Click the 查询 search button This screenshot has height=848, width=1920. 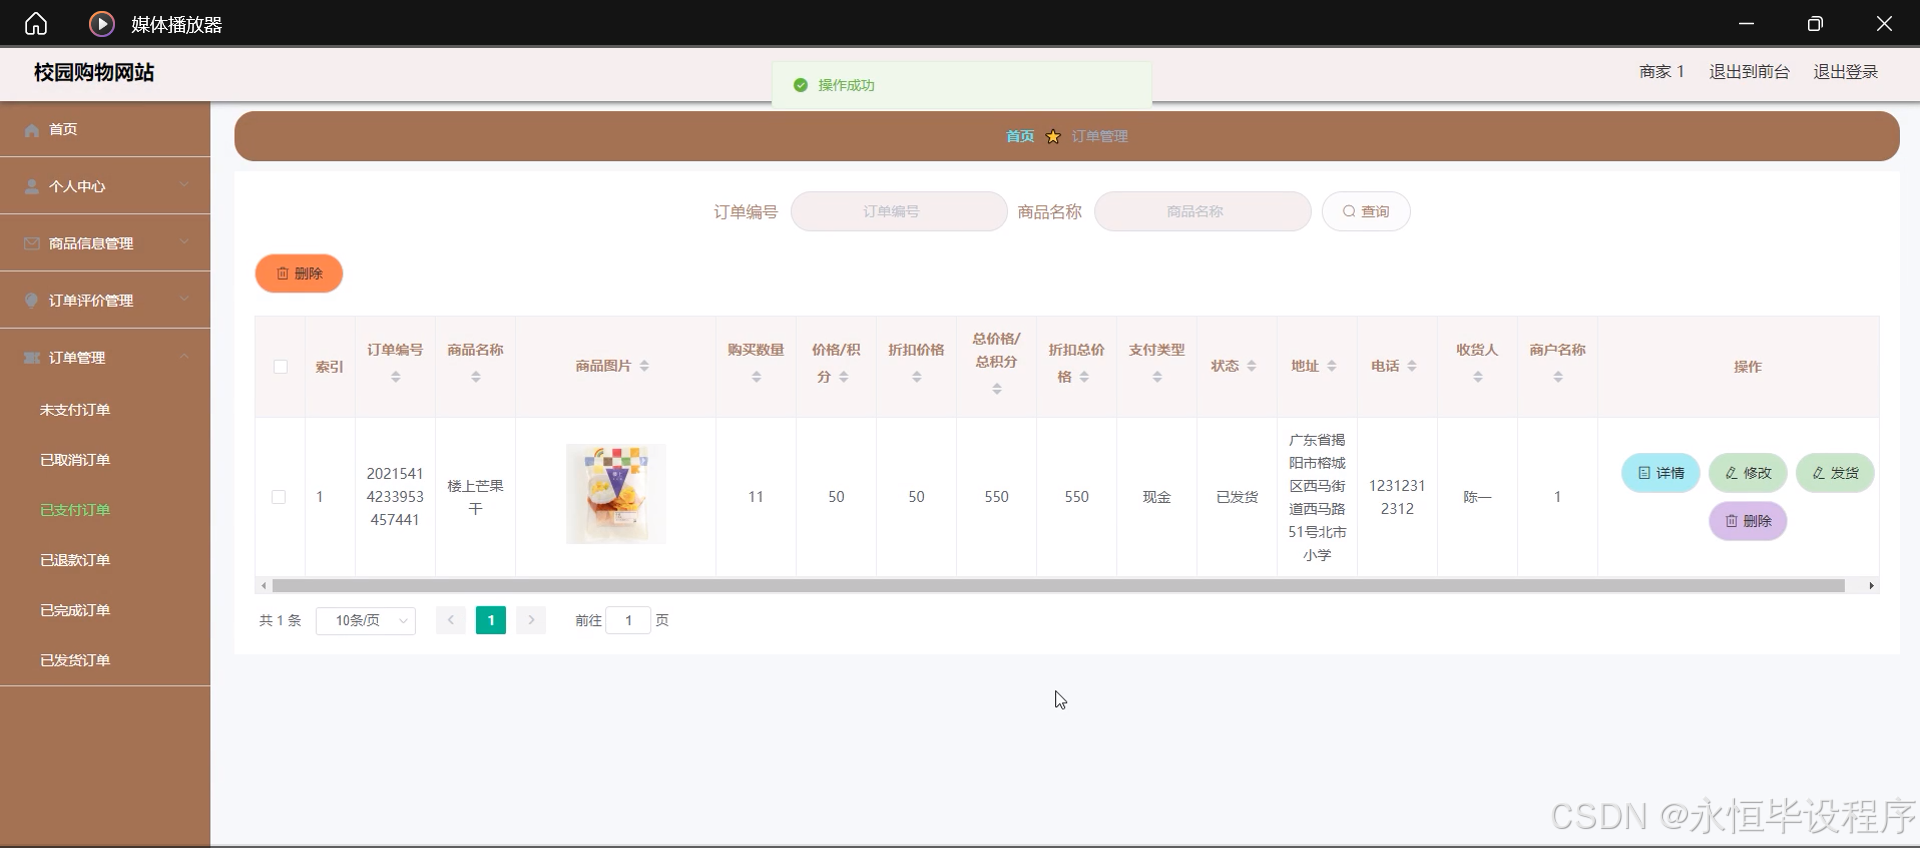pos(1366,211)
